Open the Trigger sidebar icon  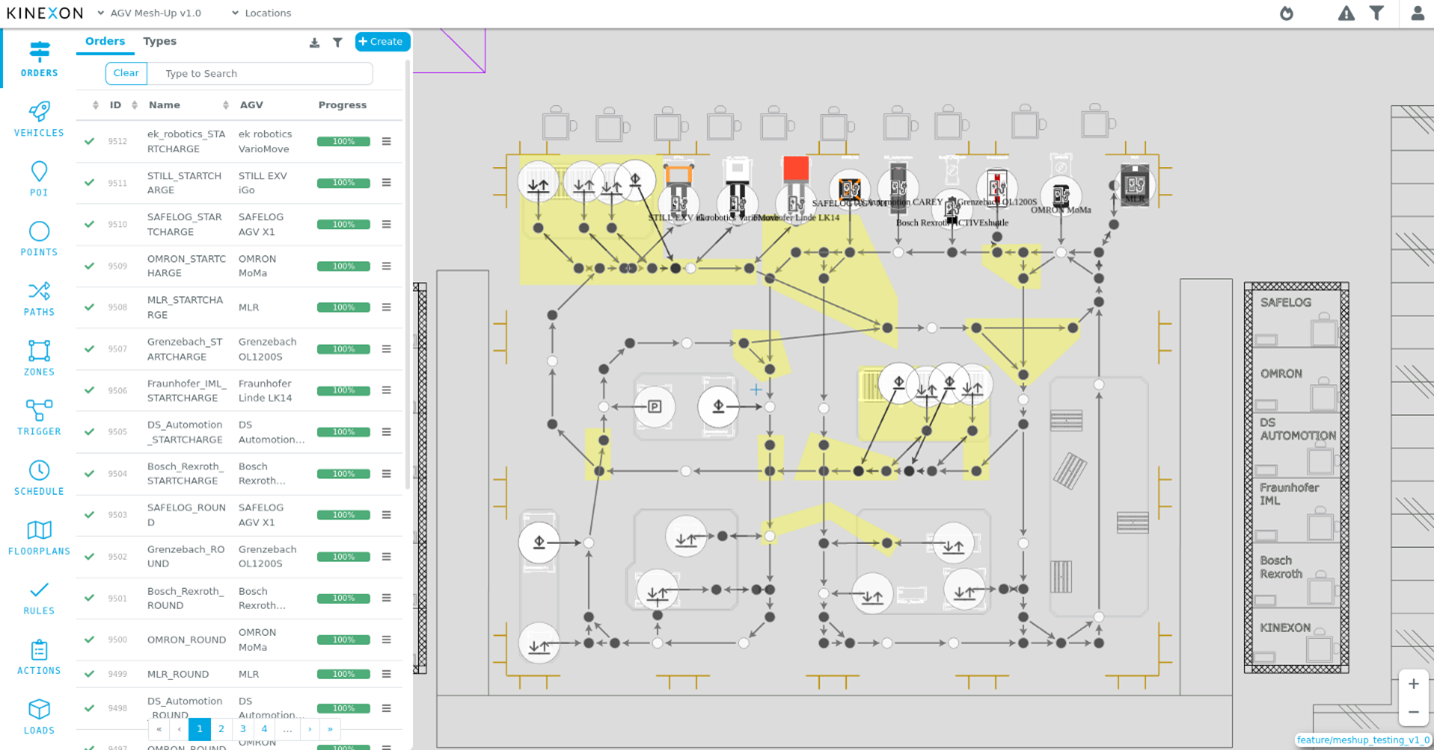click(x=39, y=417)
